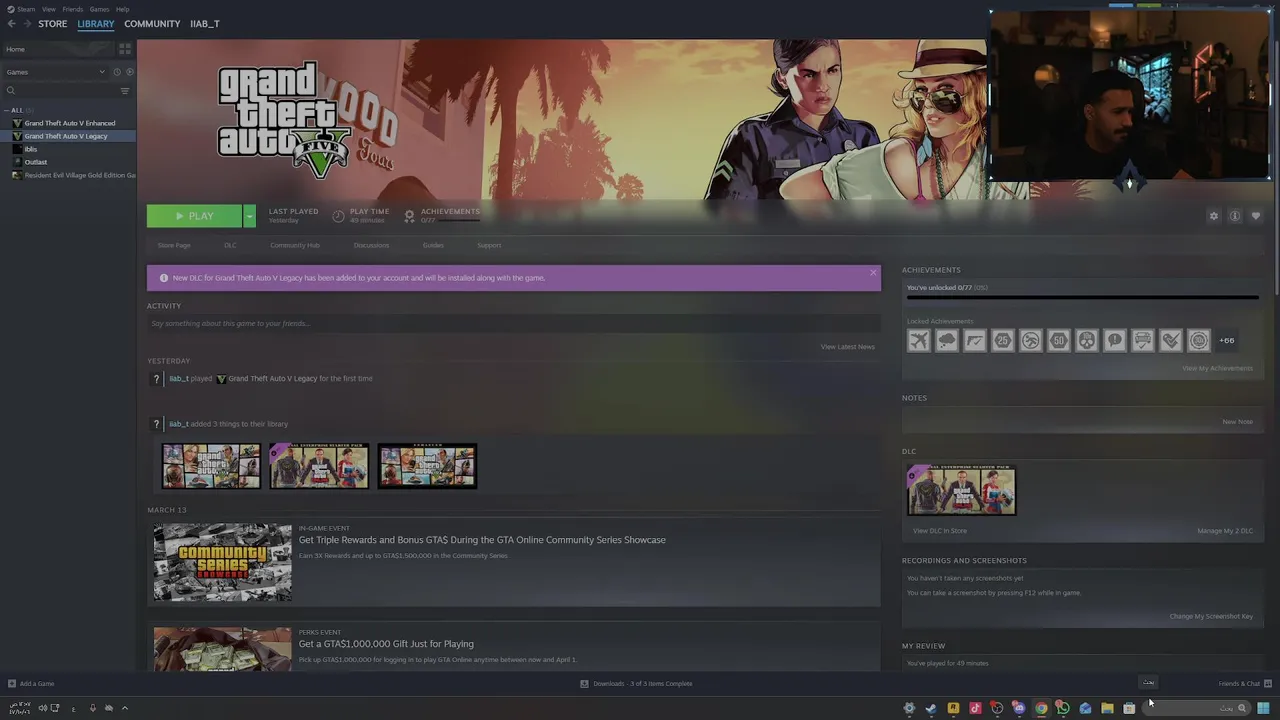Open Settings gear in Windows taskbar
This screenshot has height=720, width=1280.
coord(909,708)
